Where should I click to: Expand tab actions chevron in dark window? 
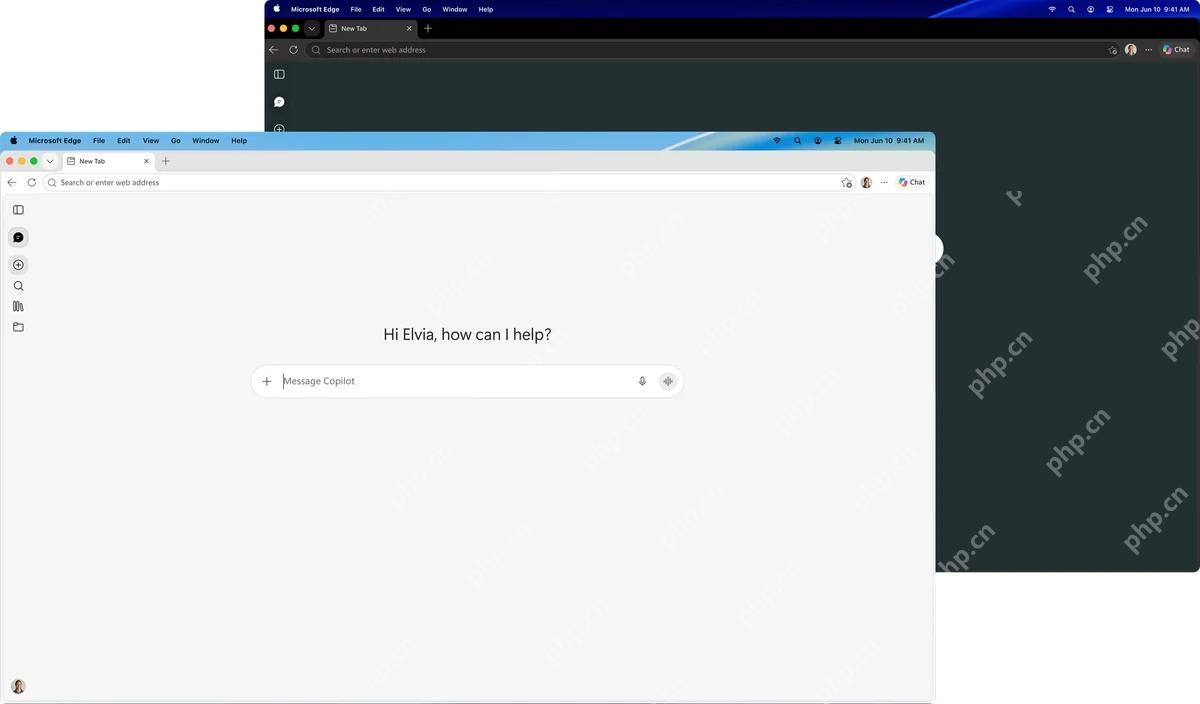click(312, 28)
